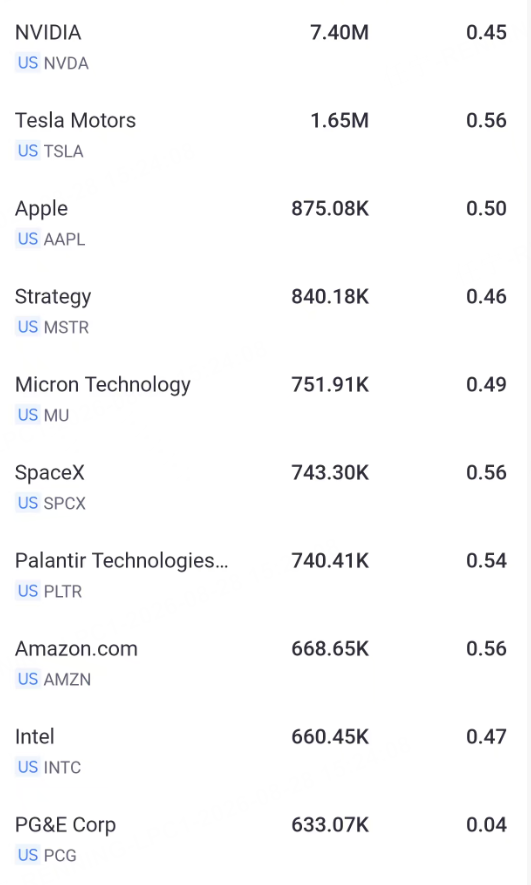Select the US market tag next to MU
The image size is (531, 885).
click(28, 415)
